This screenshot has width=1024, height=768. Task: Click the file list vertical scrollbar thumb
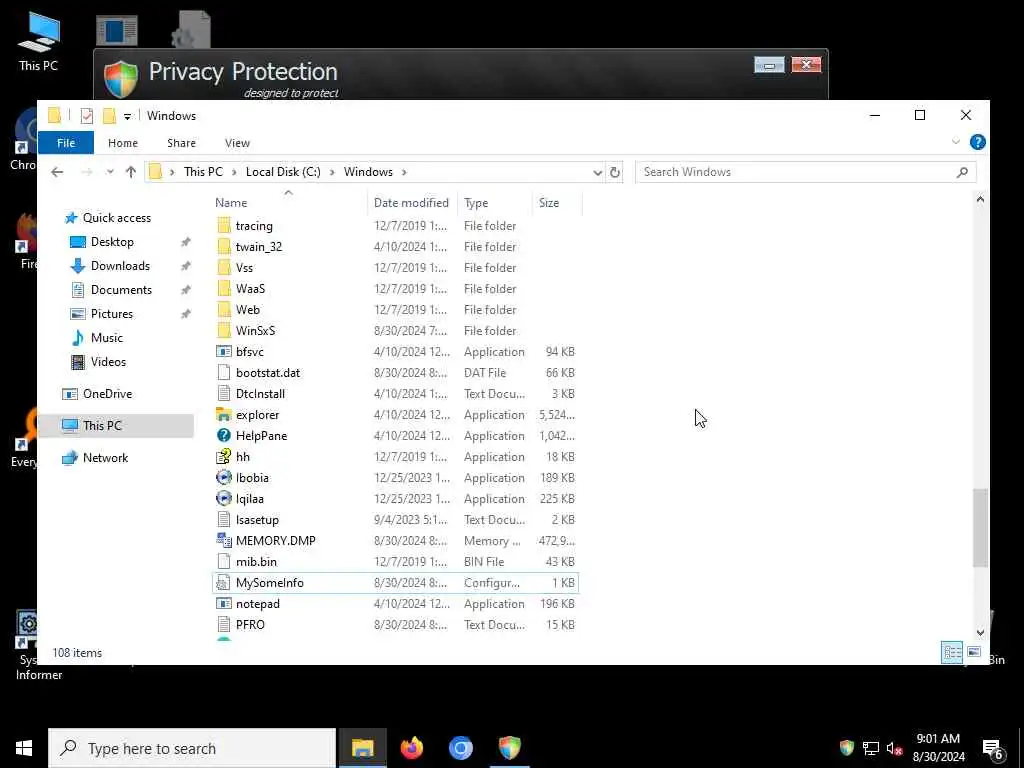pyautogui.click(x=980, y=528)
